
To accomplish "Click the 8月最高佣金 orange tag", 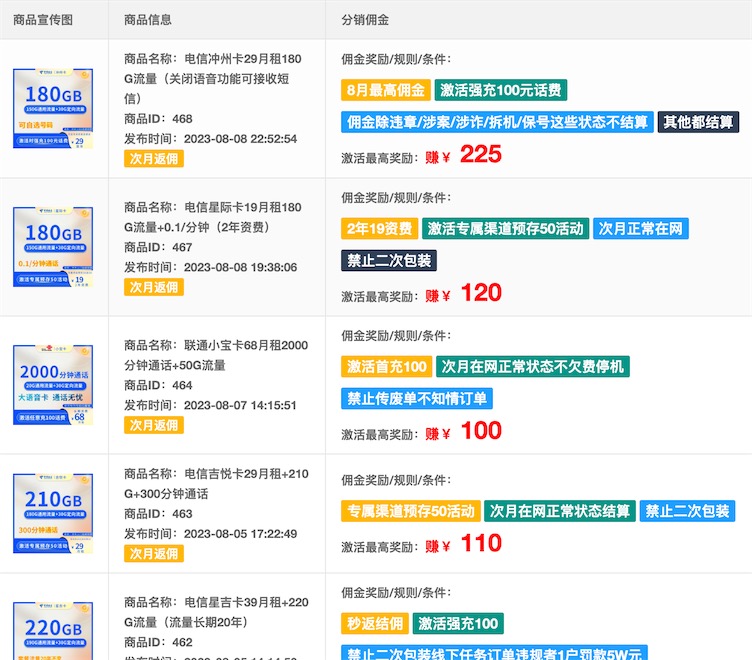I will 386,90.
